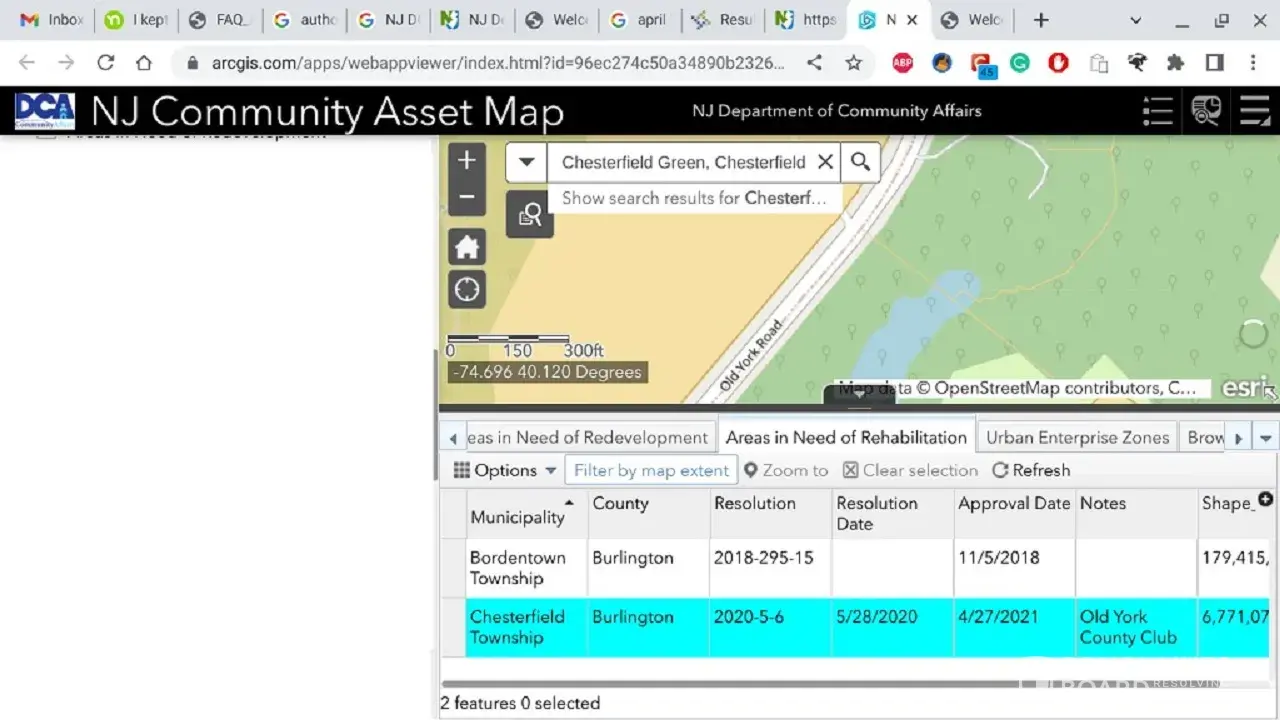Screen dimensions: 1280x720
Task: Activate the My Location target icon
Action: [467, 290]
